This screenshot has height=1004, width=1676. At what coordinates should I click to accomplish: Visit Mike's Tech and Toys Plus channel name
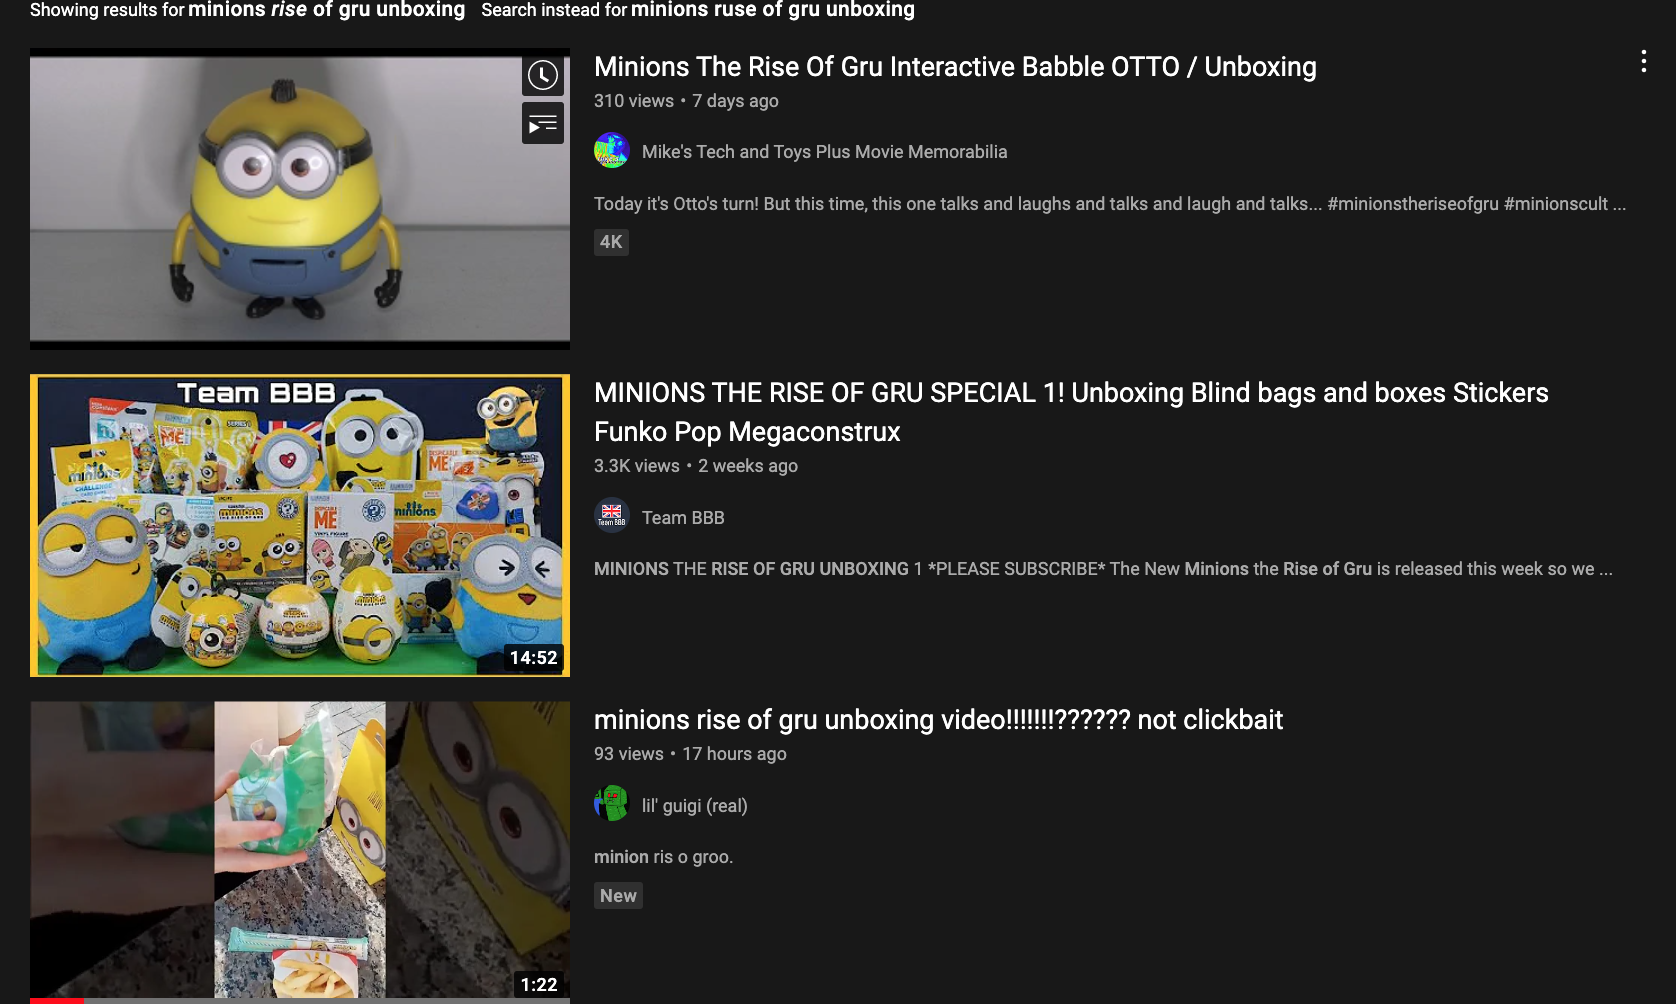tap(824, 152)
